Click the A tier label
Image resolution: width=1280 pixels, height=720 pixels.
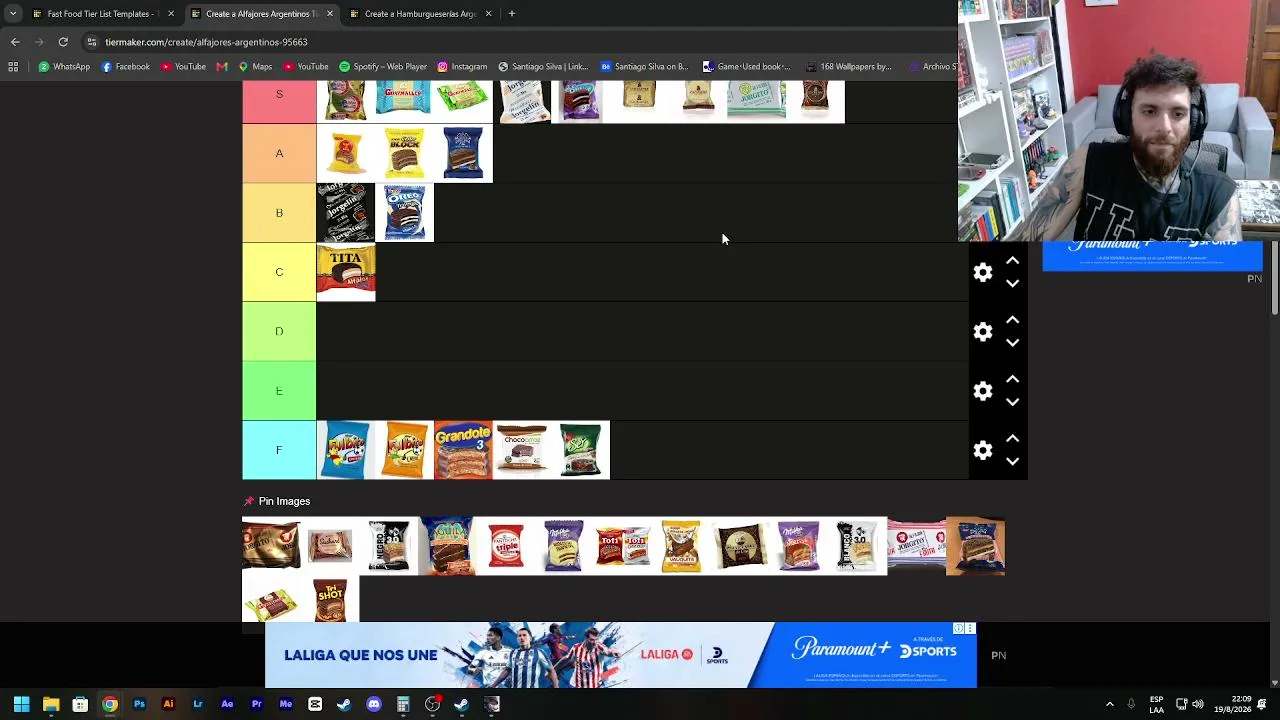(279, 153)
